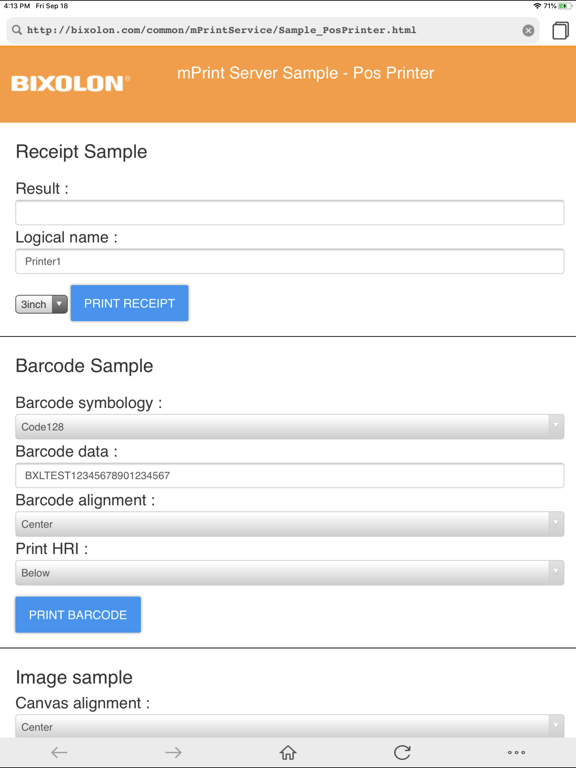The height and width of the screenshot is (768, 576).
Task: Go to the home page icon
Action: pos(288,752)
